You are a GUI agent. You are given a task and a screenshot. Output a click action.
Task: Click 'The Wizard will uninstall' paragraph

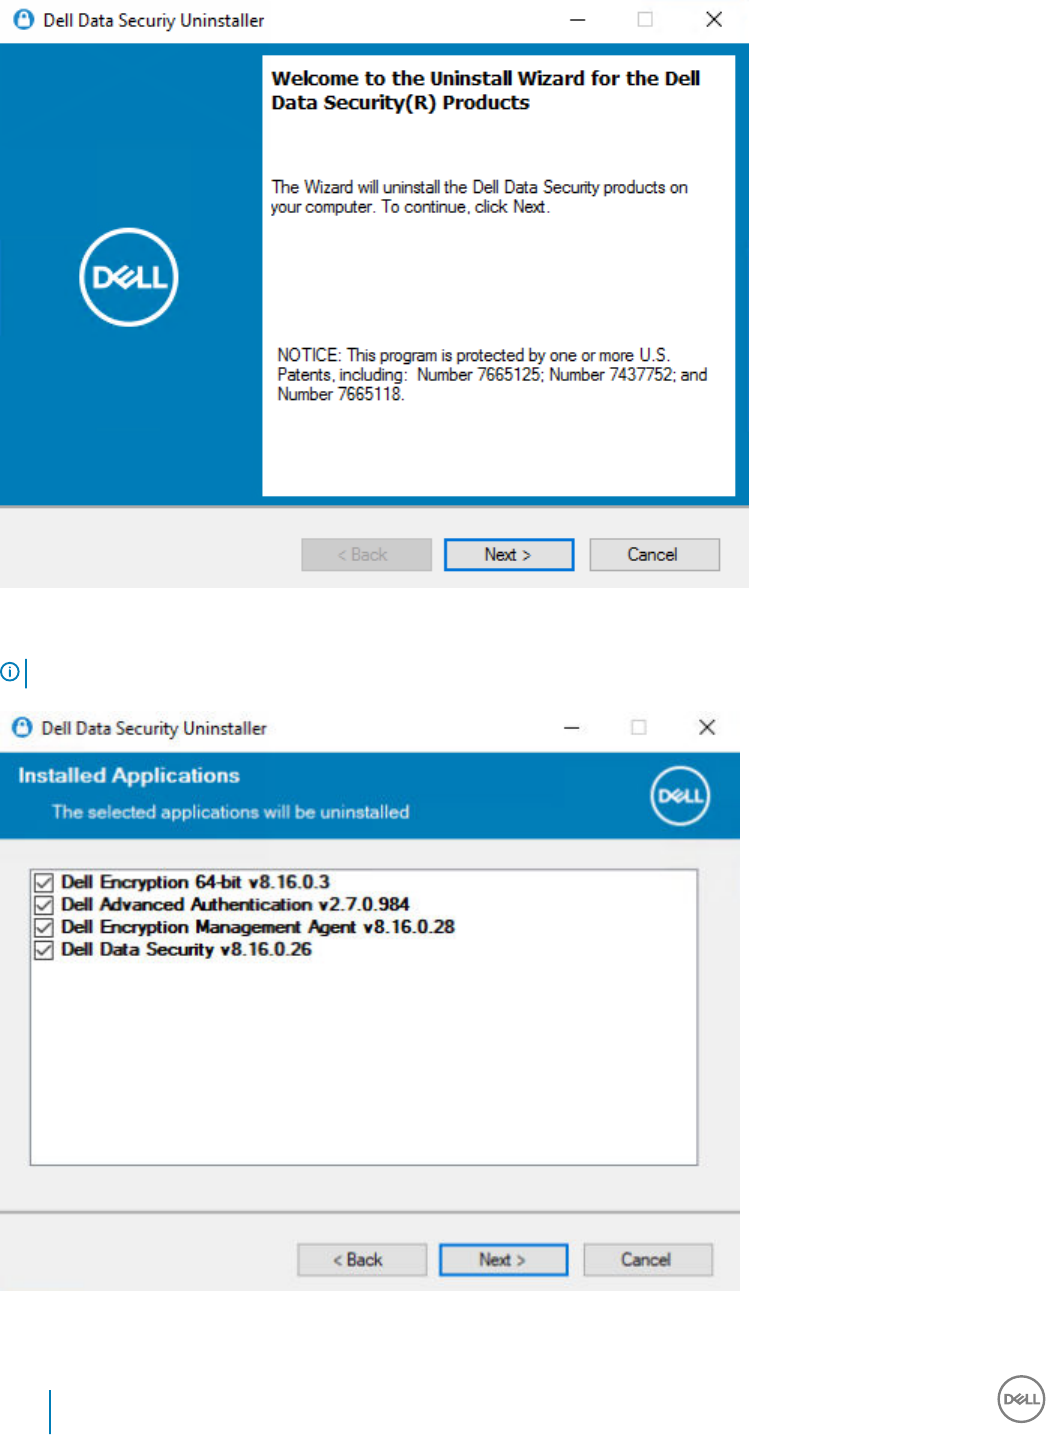[x=479, y=197]
